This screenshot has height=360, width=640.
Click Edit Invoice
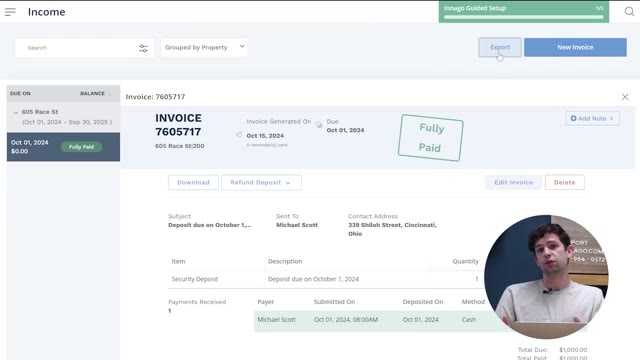[x=513, y=182]
